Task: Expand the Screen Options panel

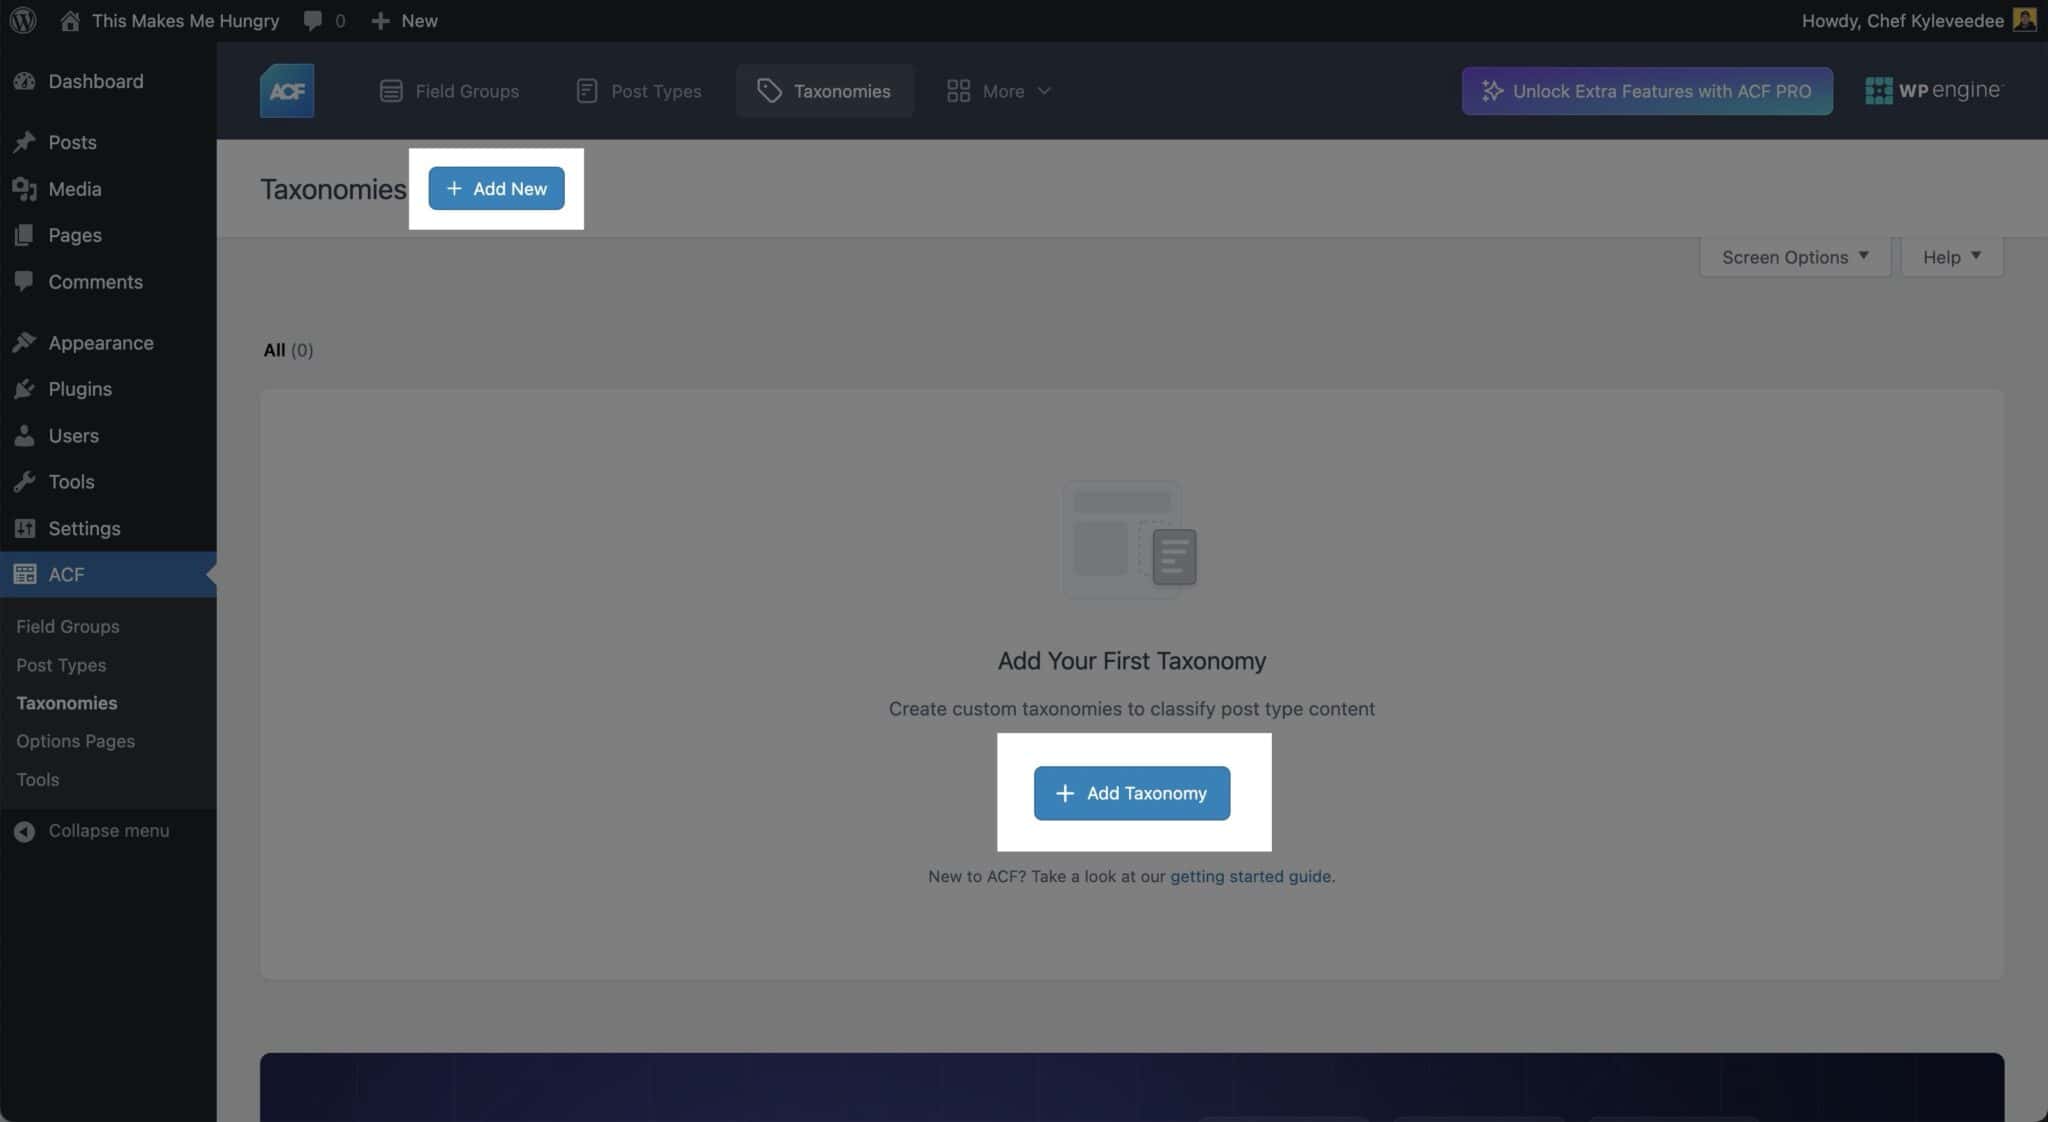Action: [1792, 257]
